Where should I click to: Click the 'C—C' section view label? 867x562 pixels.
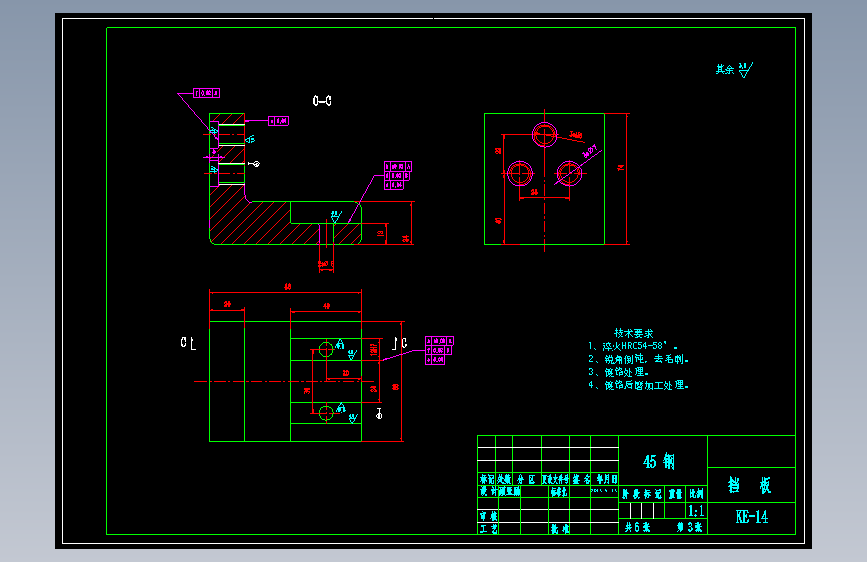point(322,101)
